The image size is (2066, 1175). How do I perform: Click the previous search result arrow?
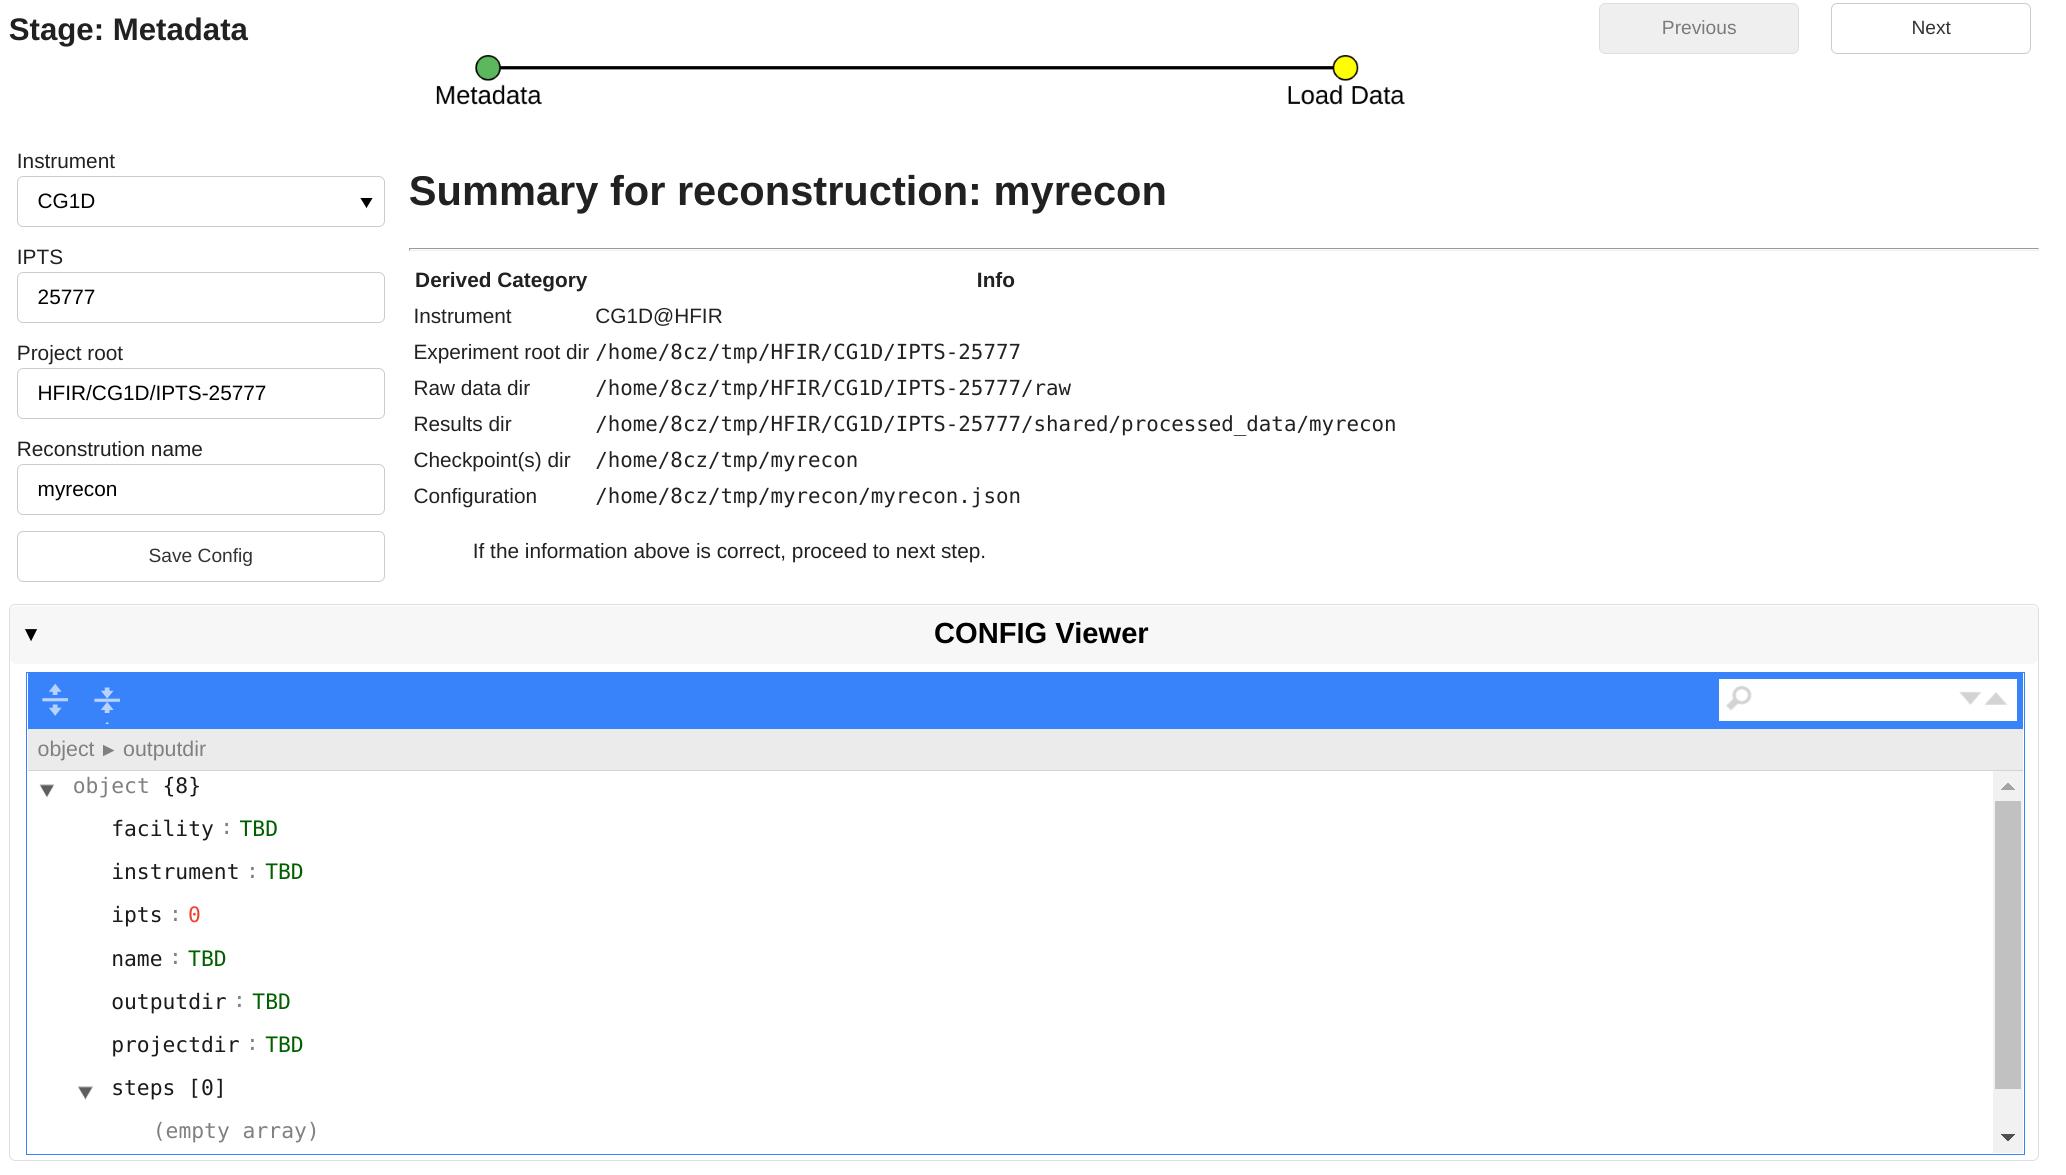pos(1996,698)
